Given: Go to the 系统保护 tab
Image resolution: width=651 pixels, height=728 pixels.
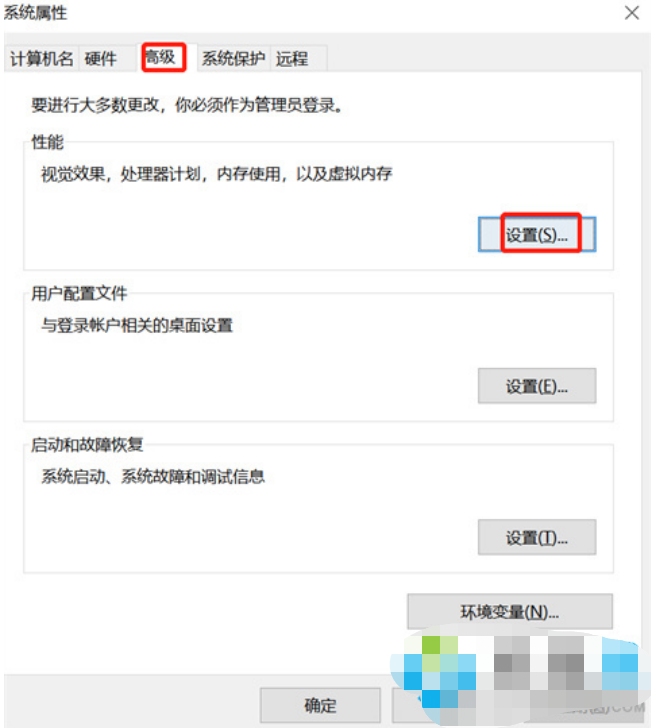Looking at the screenshot, I should click(x=233, y=58).
